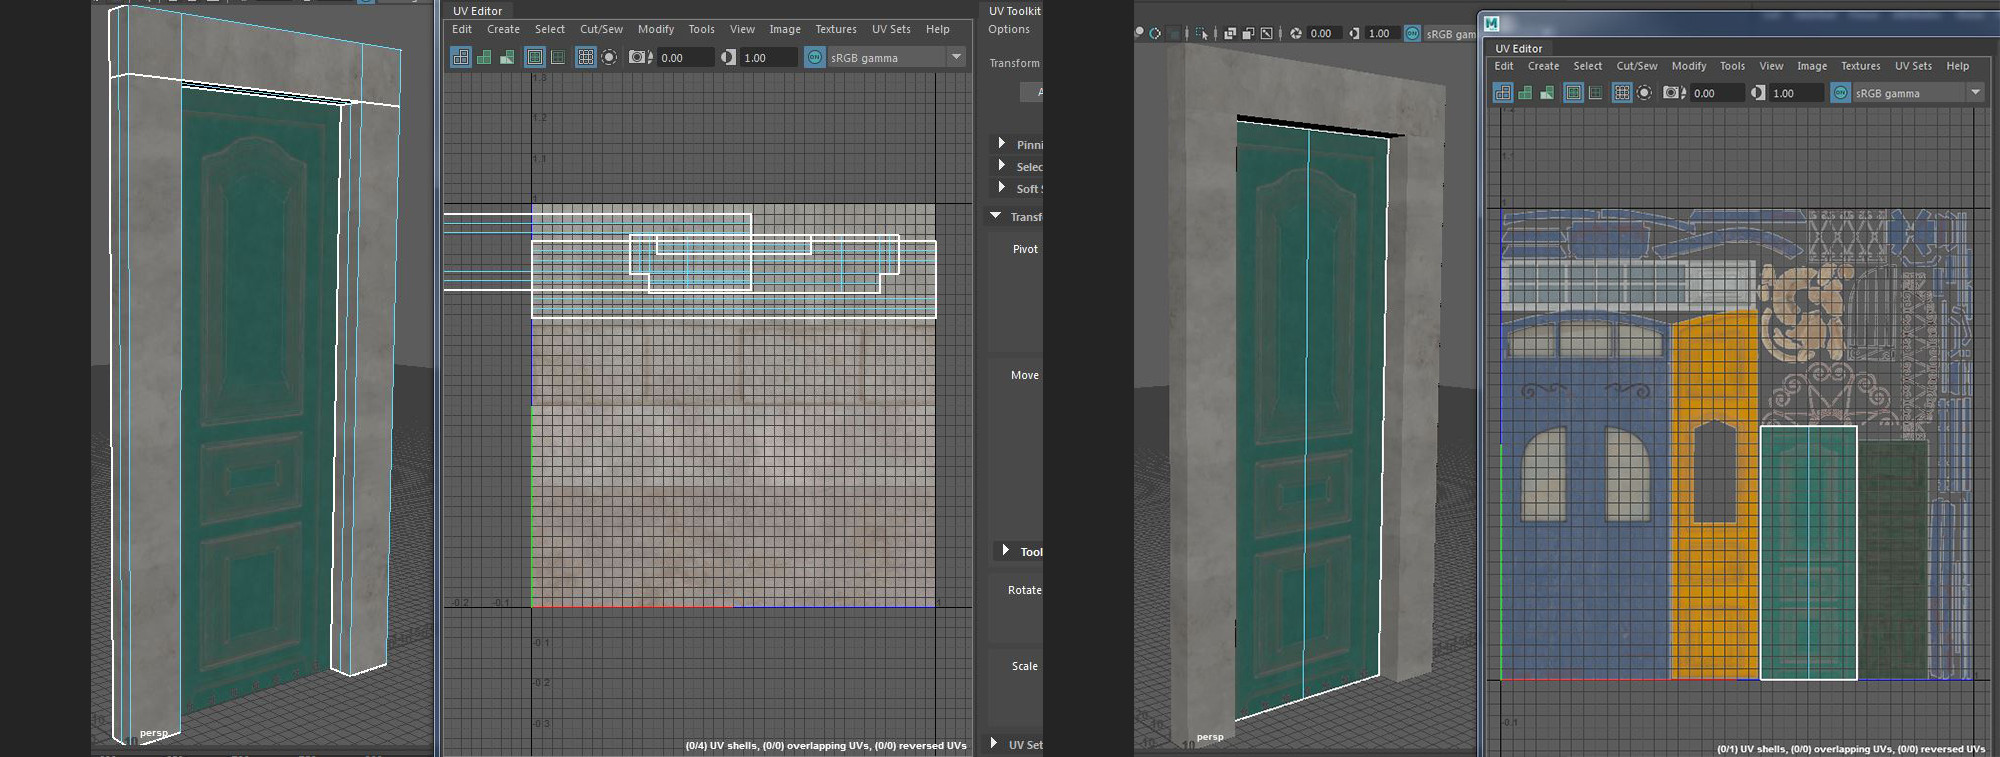Click the Rotate label in UV Toolkit

[1025, 590]
